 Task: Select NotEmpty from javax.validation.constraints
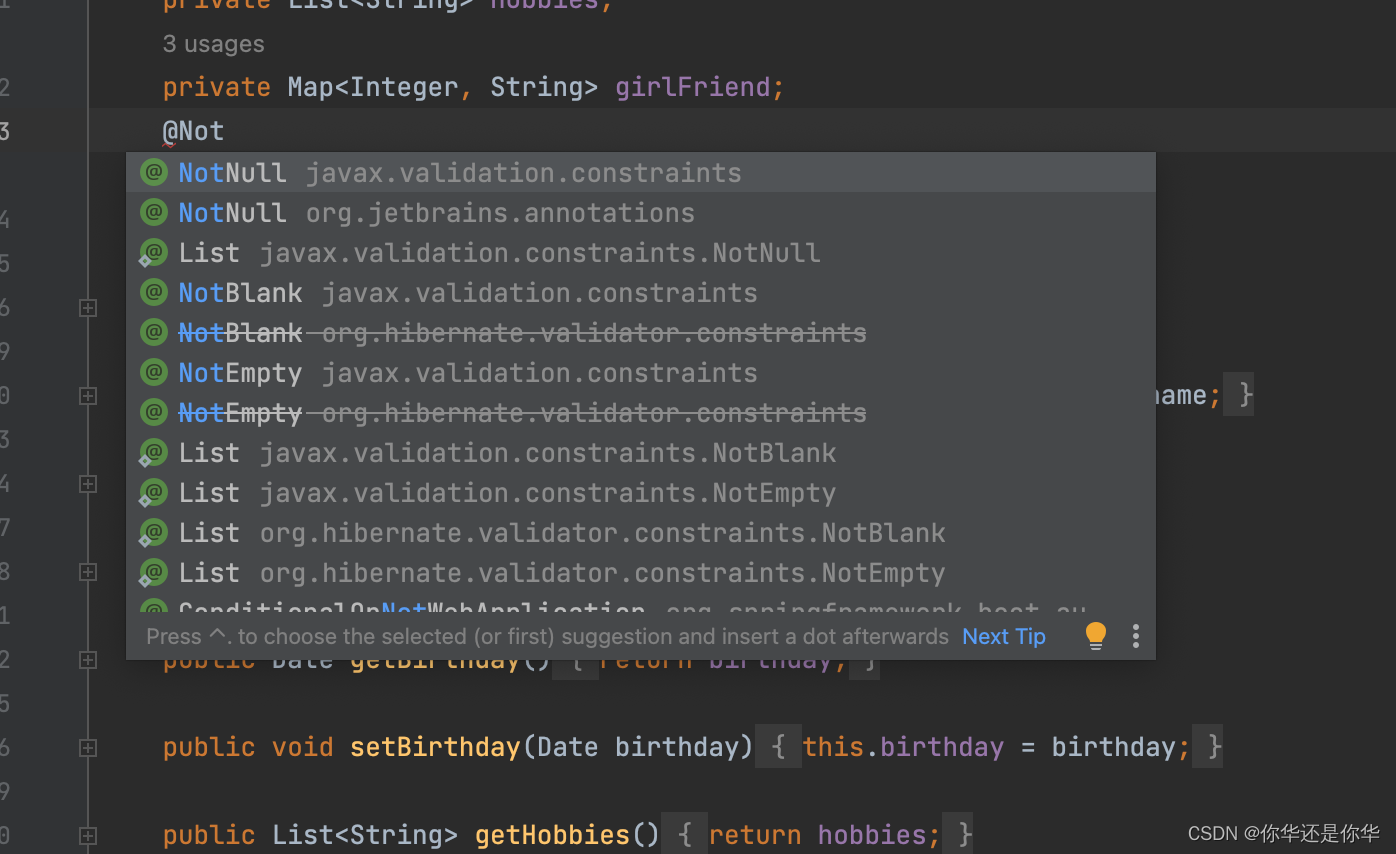point(640,373)
